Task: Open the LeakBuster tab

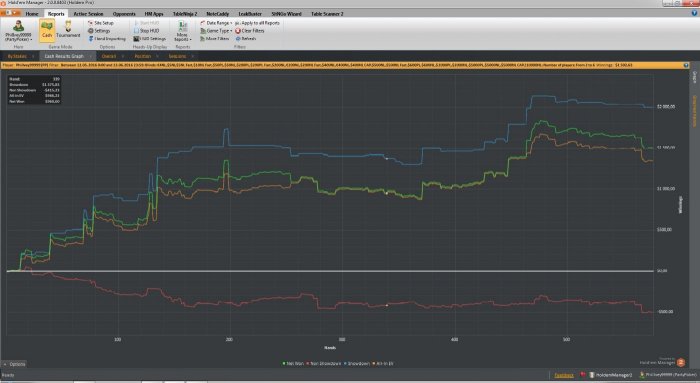Action: [250, 14]
